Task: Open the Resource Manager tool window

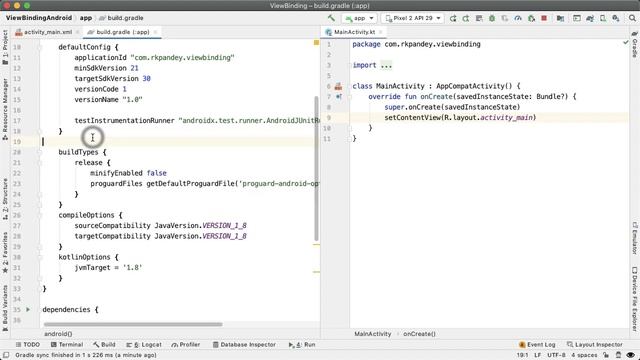Action: 5,109
